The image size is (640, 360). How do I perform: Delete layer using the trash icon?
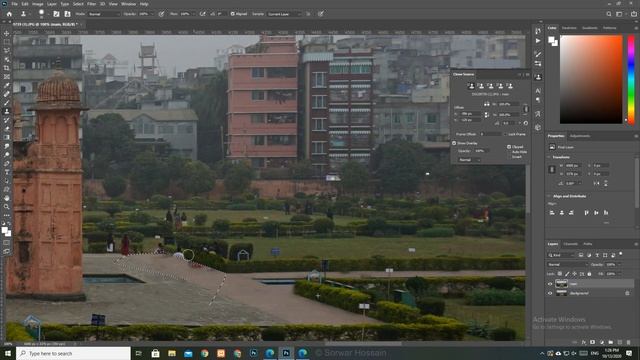coord(629,342)
